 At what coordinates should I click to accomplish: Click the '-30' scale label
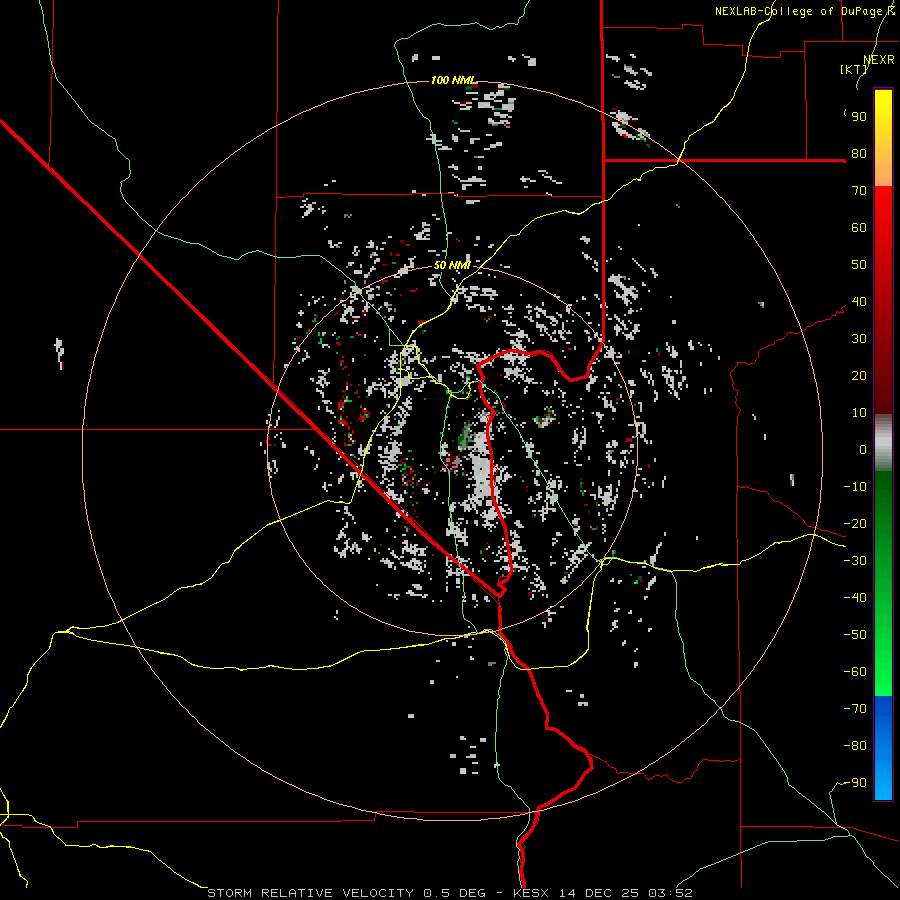[x=855, y=561]
